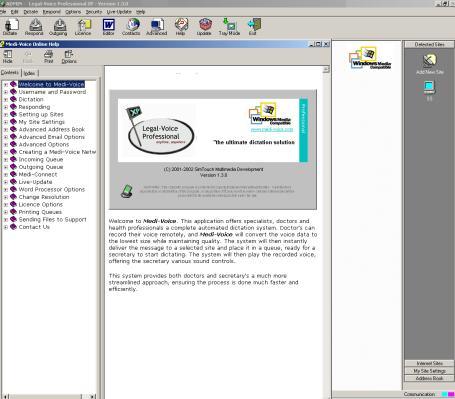Viewport: 455px width, 399px height.
Task: Open the Security menu
Action: coord(94,12)
